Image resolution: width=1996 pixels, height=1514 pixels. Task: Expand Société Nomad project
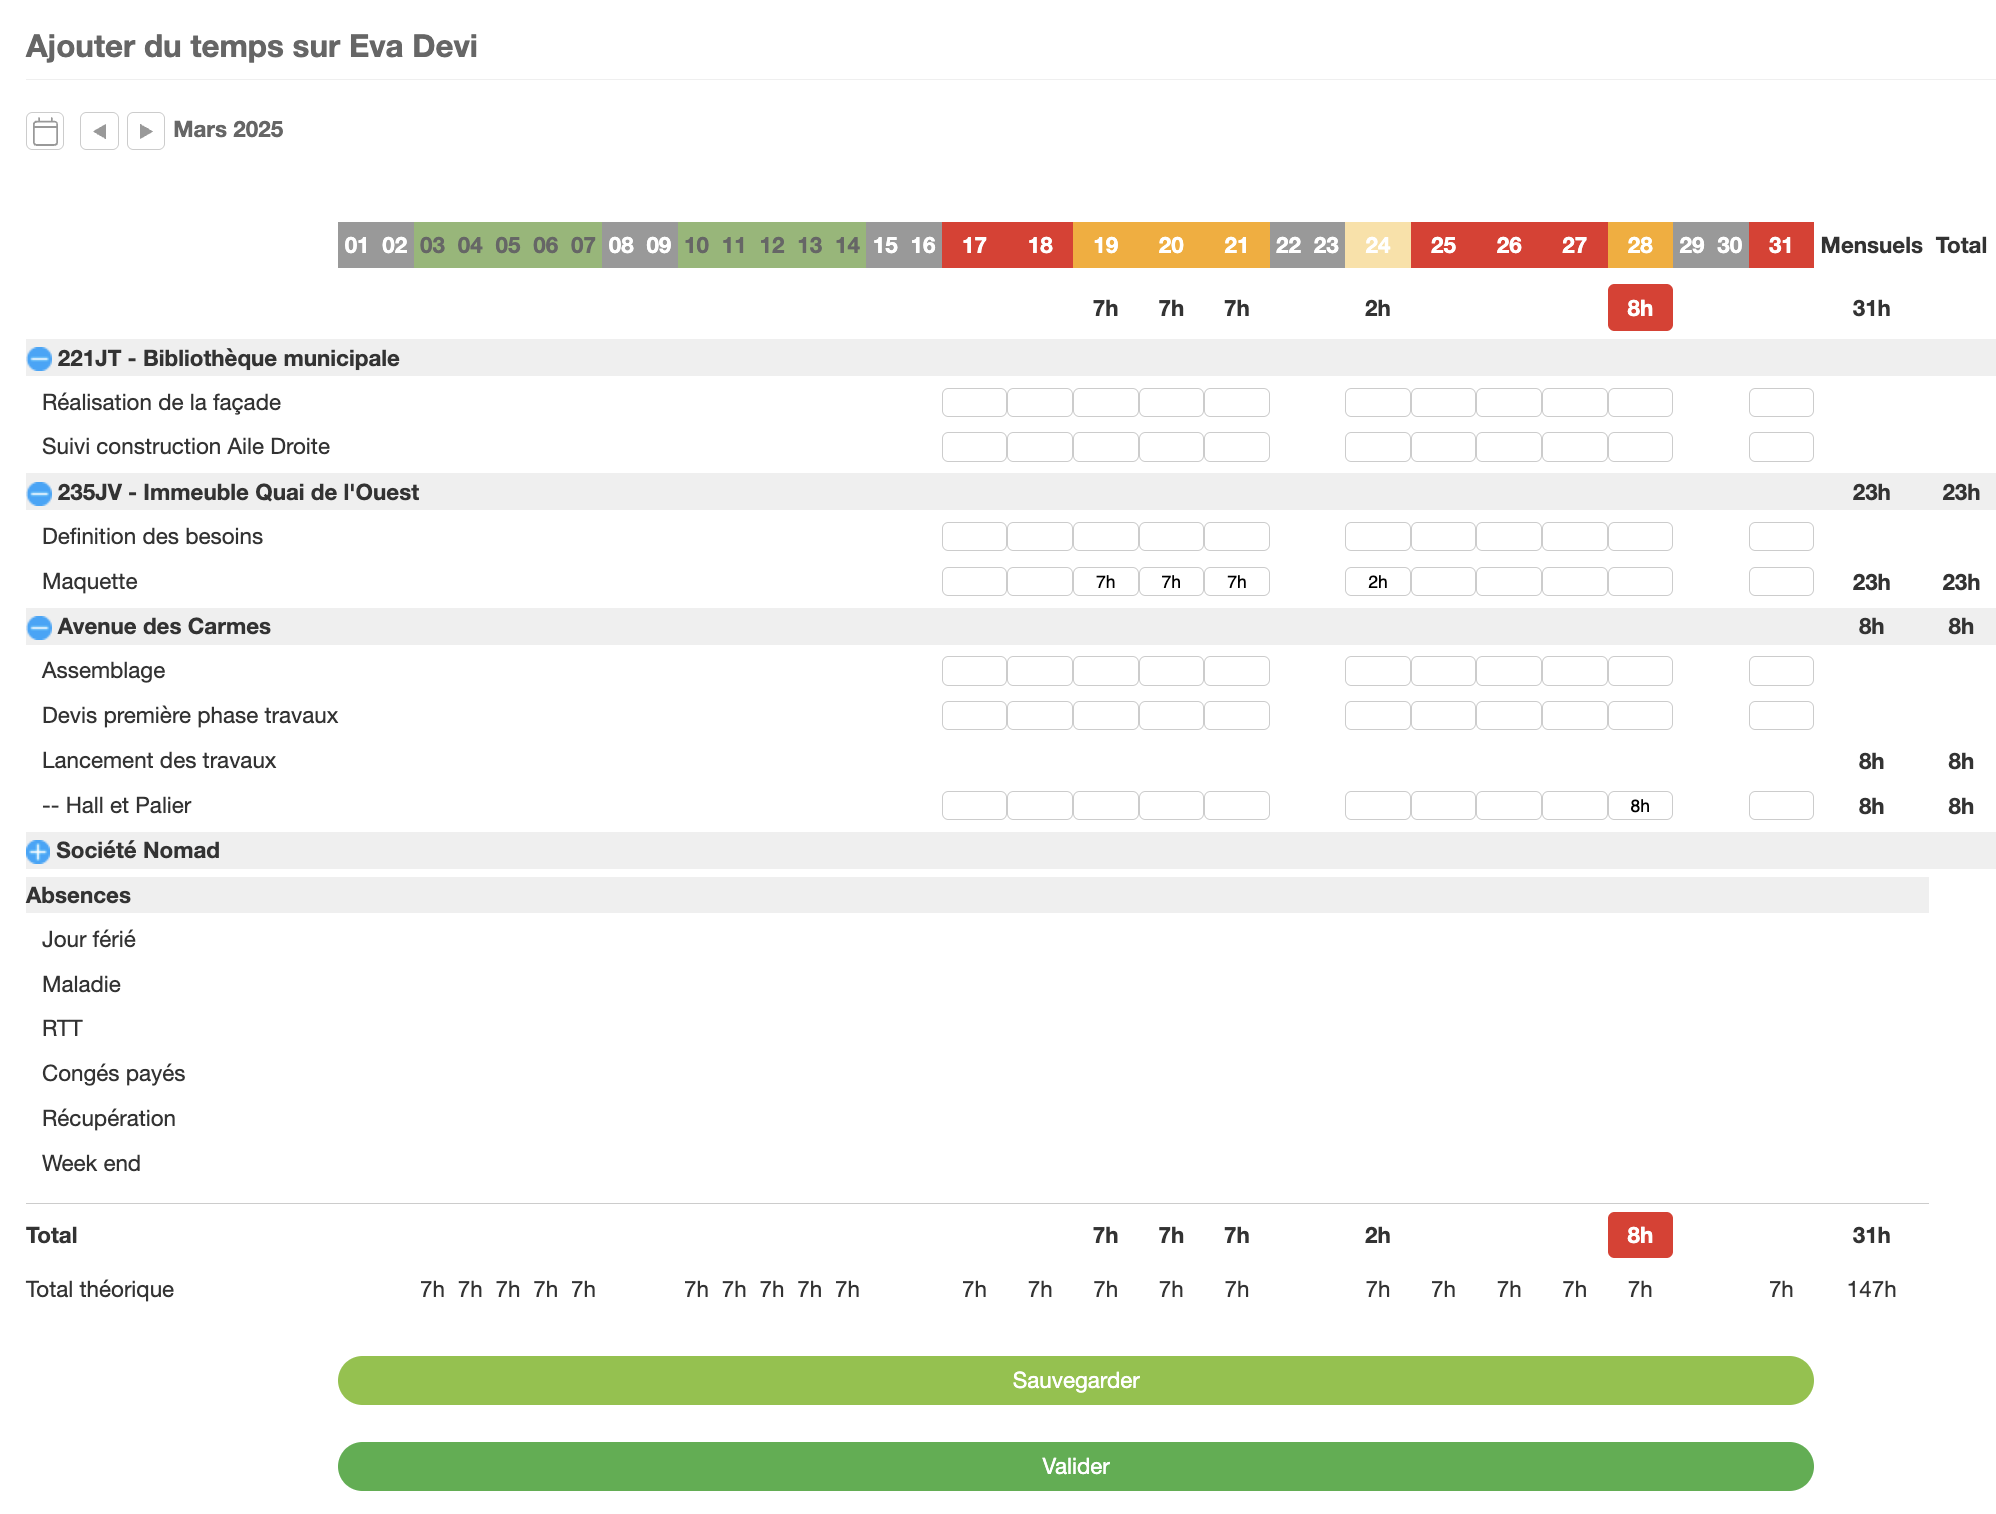coord(38,851)
